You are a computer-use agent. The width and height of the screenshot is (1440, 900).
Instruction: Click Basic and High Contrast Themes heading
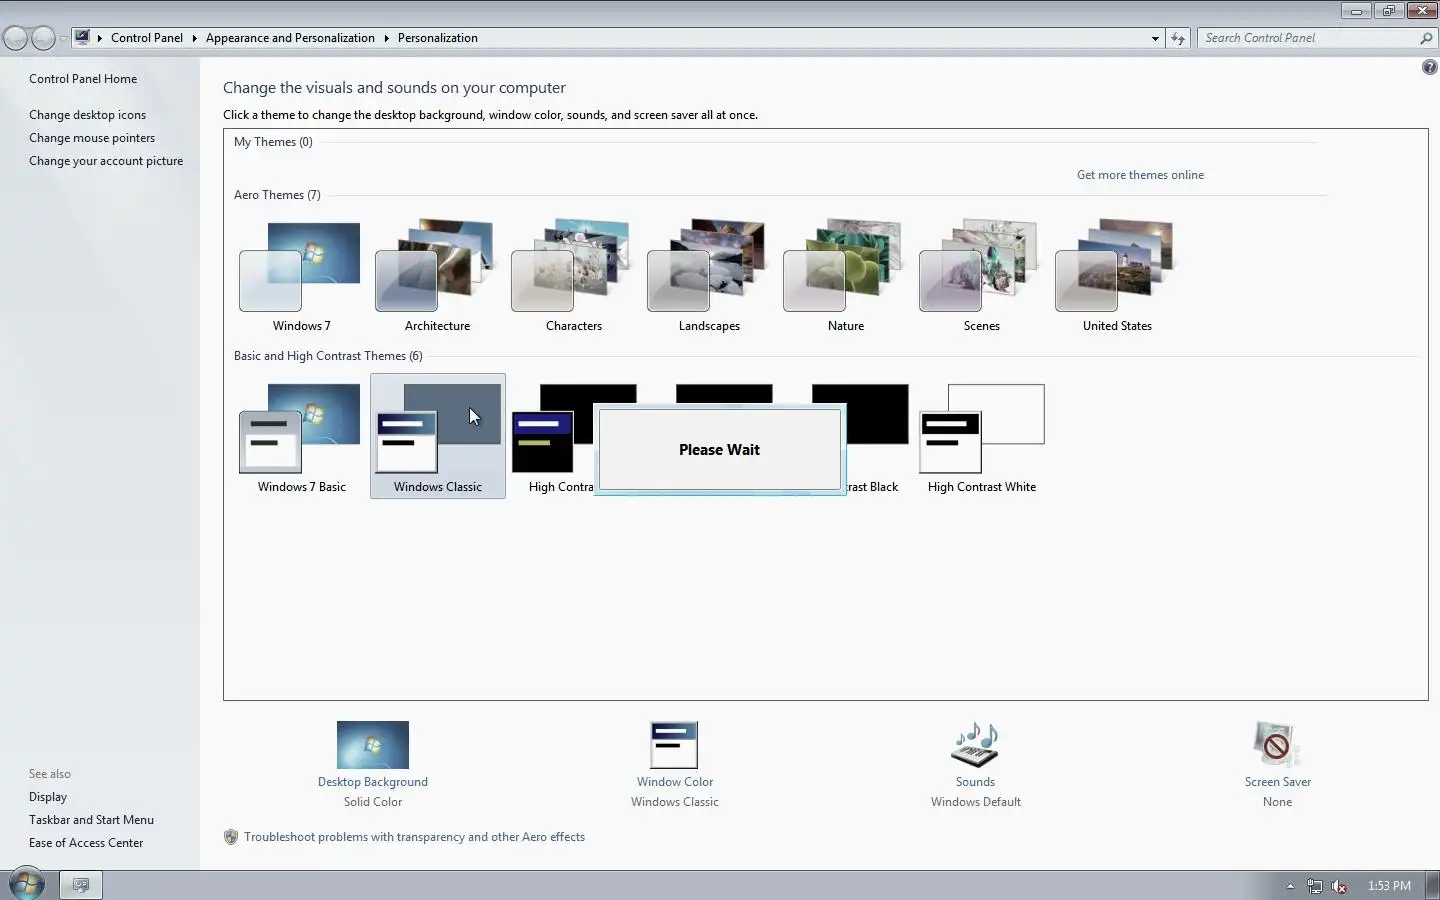coord(328,356)
